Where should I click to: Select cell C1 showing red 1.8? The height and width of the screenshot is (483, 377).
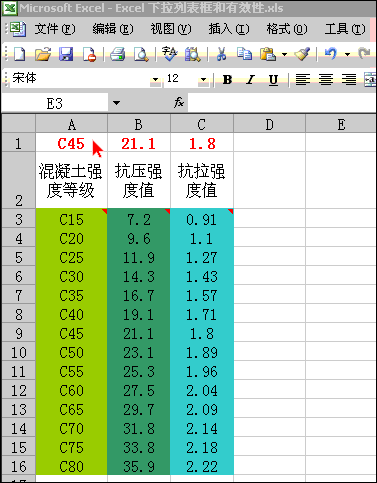point(202,143)
